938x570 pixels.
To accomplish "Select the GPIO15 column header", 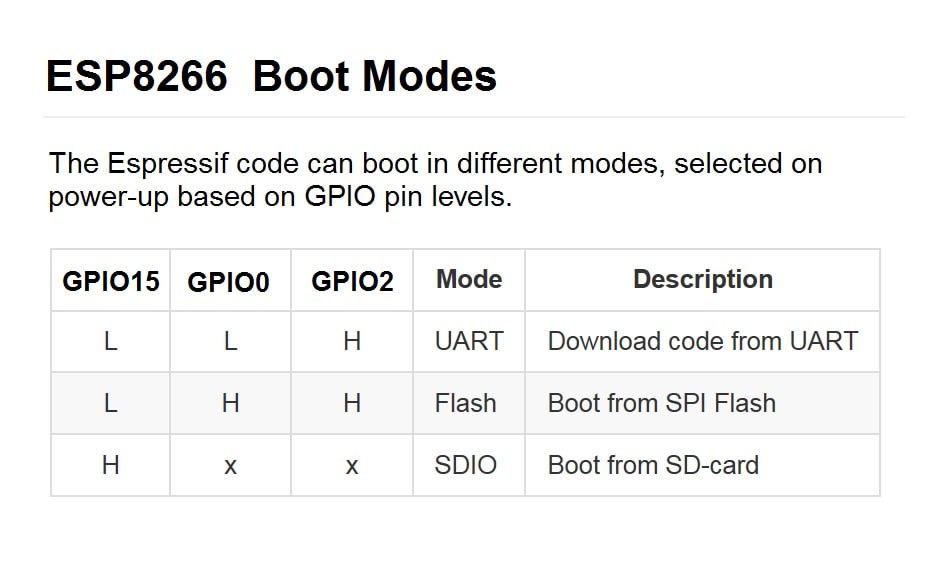I will click(x=111, y=281).
